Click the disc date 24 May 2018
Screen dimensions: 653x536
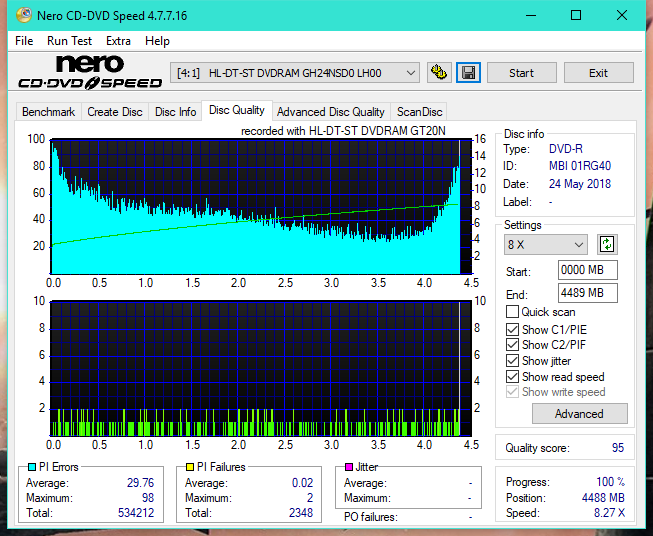point(580,184)
